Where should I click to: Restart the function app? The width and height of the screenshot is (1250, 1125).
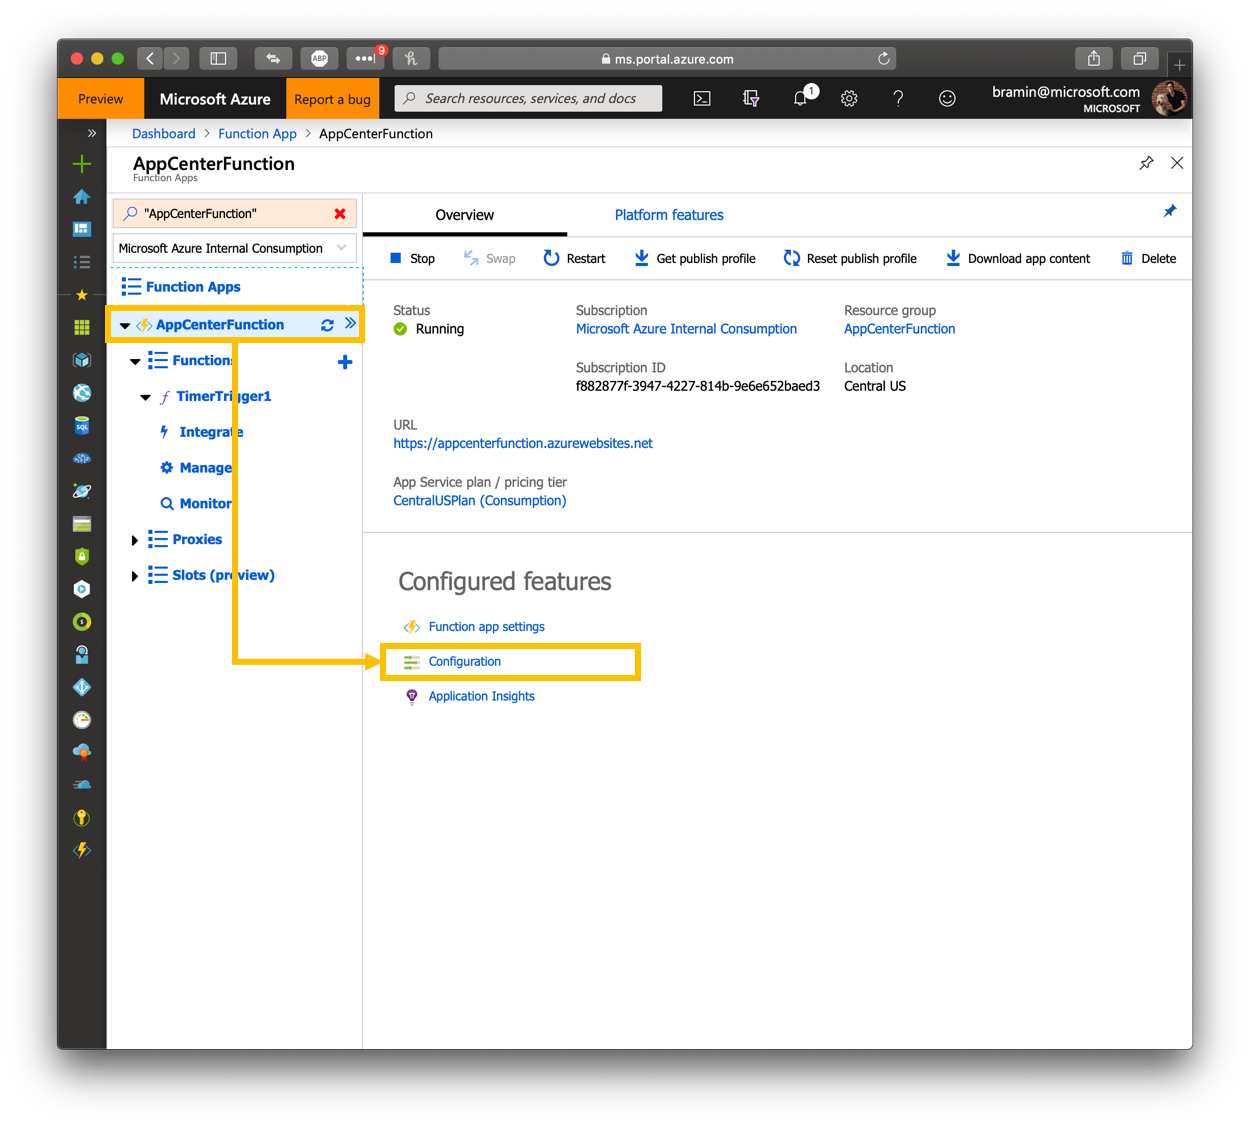click(574, 258)
